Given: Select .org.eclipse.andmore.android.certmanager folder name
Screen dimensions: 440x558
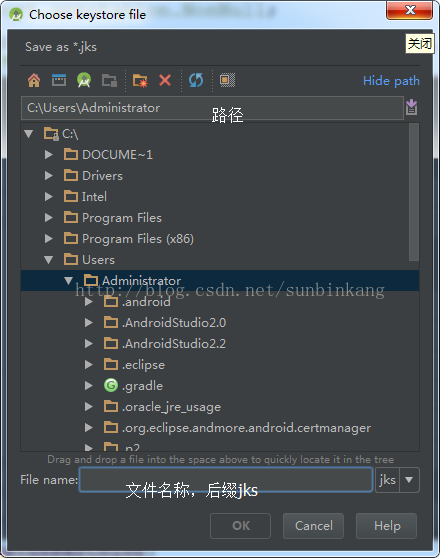Looking at the screenshot, I should [246, 428].
